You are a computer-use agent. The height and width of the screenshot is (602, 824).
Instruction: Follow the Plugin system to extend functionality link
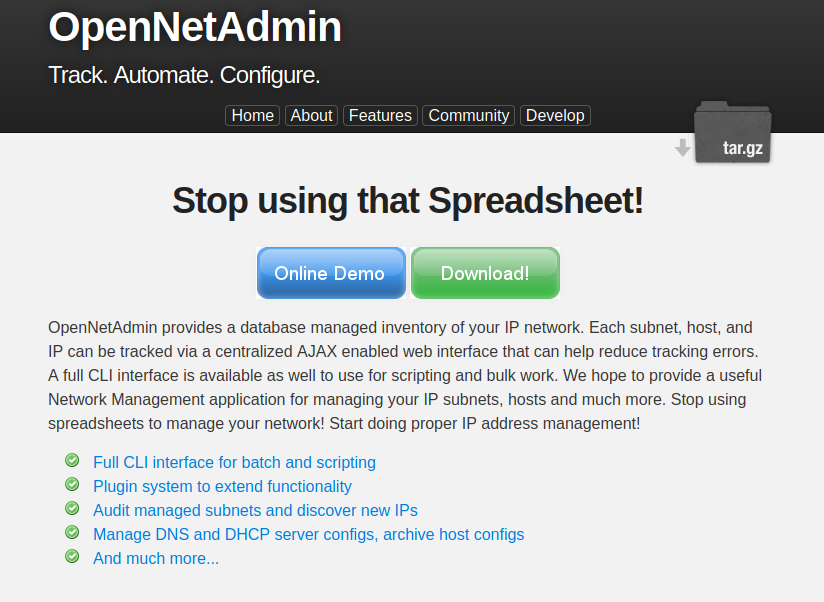point(222,486)
